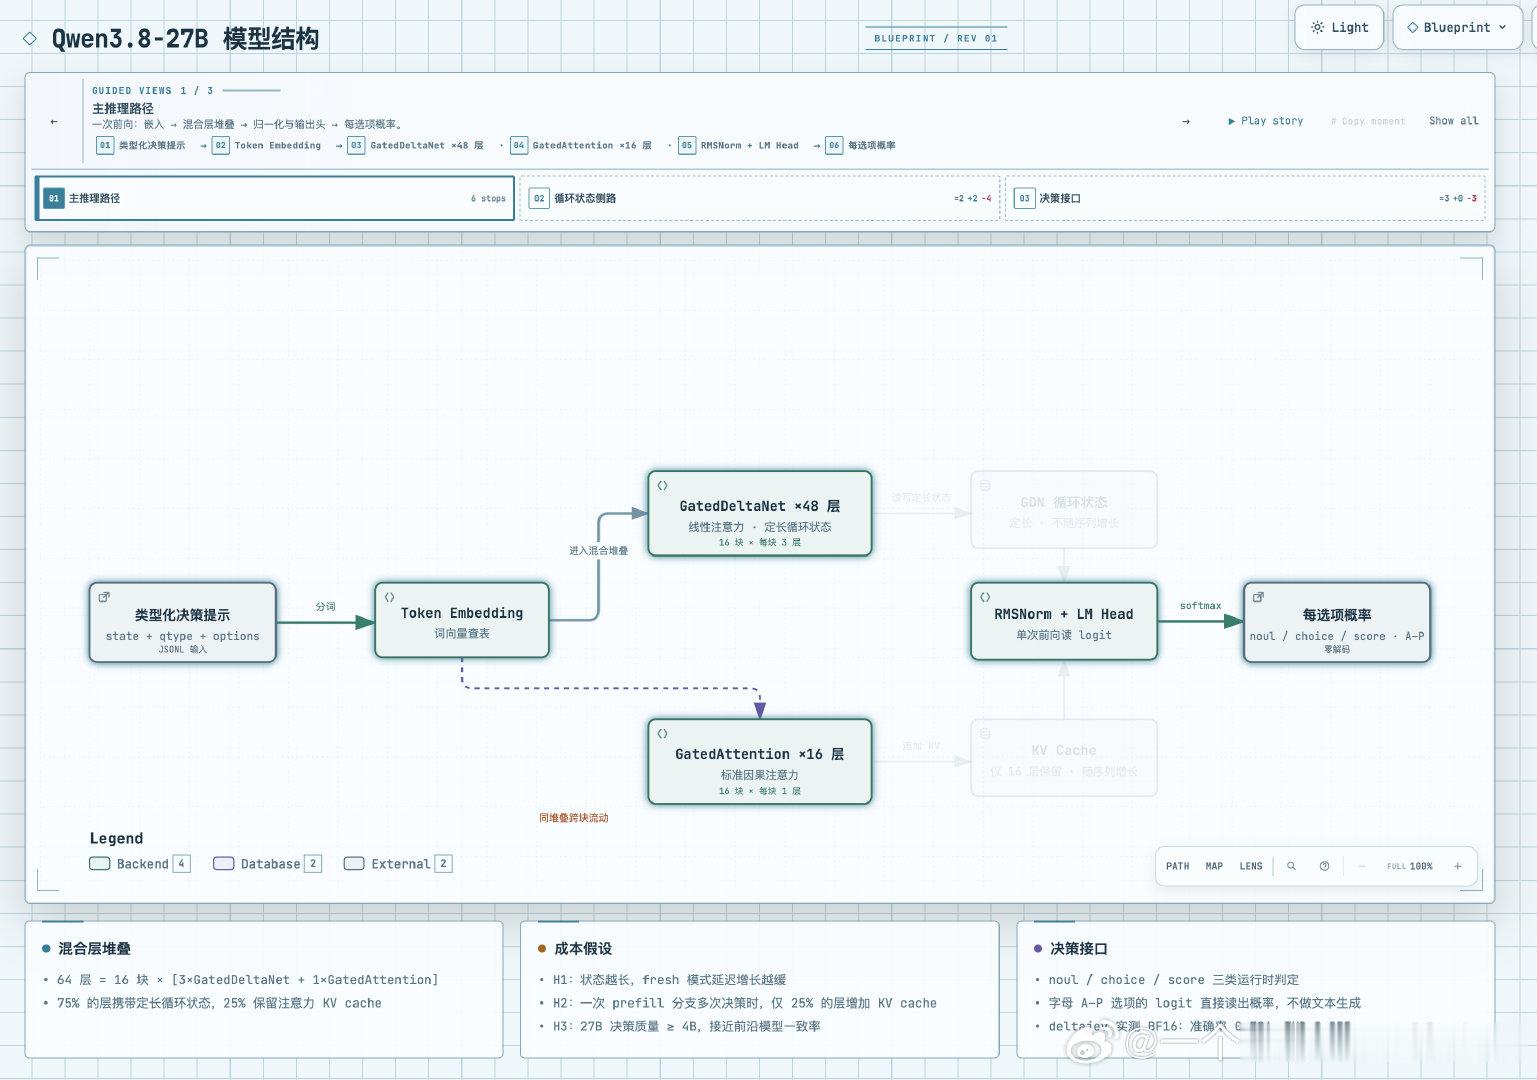Click the 进入混合堆叠 edge label
The image size is (1537, 1080).
598,551
